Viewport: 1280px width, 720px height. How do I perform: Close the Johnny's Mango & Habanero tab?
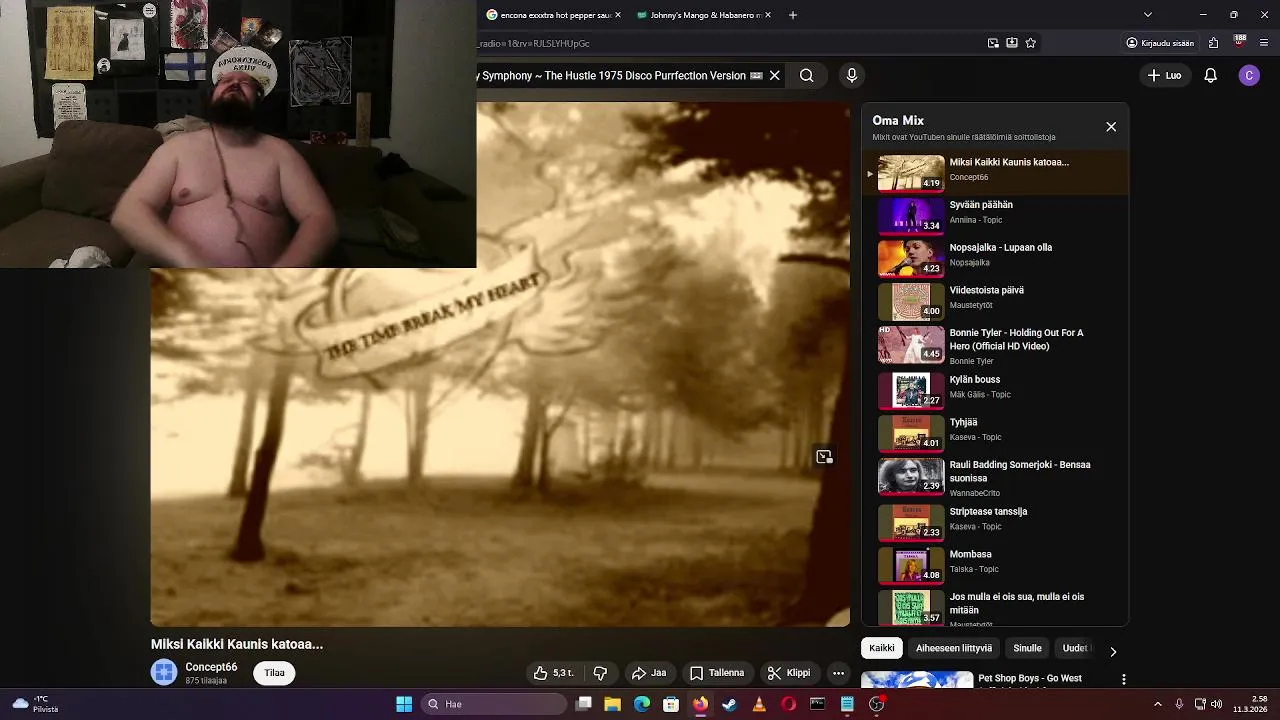coord(768,15)
